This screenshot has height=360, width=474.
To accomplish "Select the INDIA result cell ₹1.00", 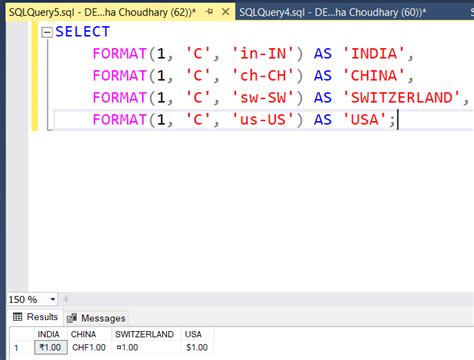I will coord(51,348).
